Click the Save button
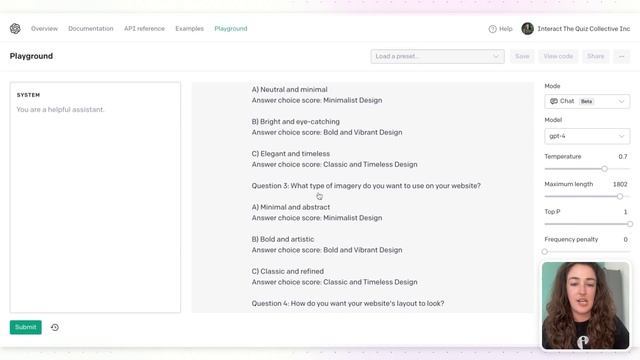Screen dimensions: 640x360 coord(522,56)
